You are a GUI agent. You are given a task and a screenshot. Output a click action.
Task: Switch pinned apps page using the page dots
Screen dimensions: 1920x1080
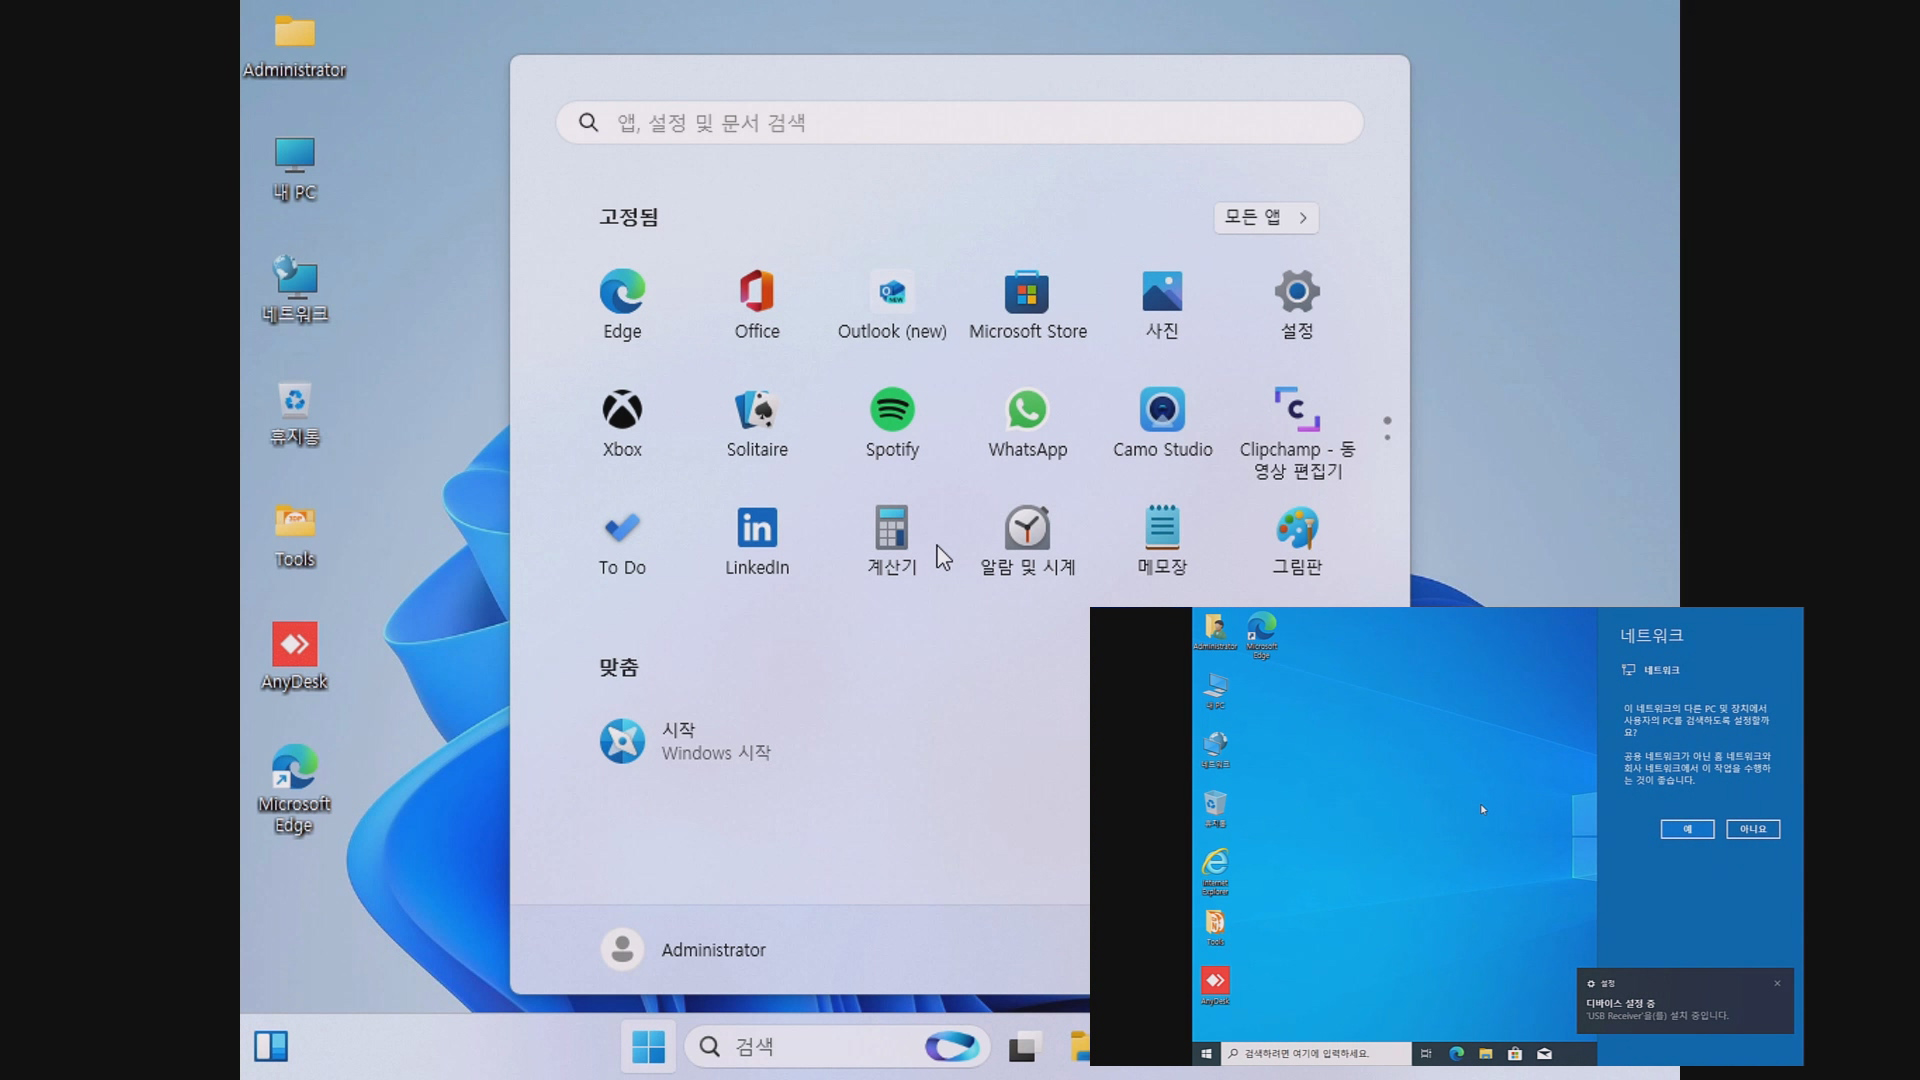1387,429
